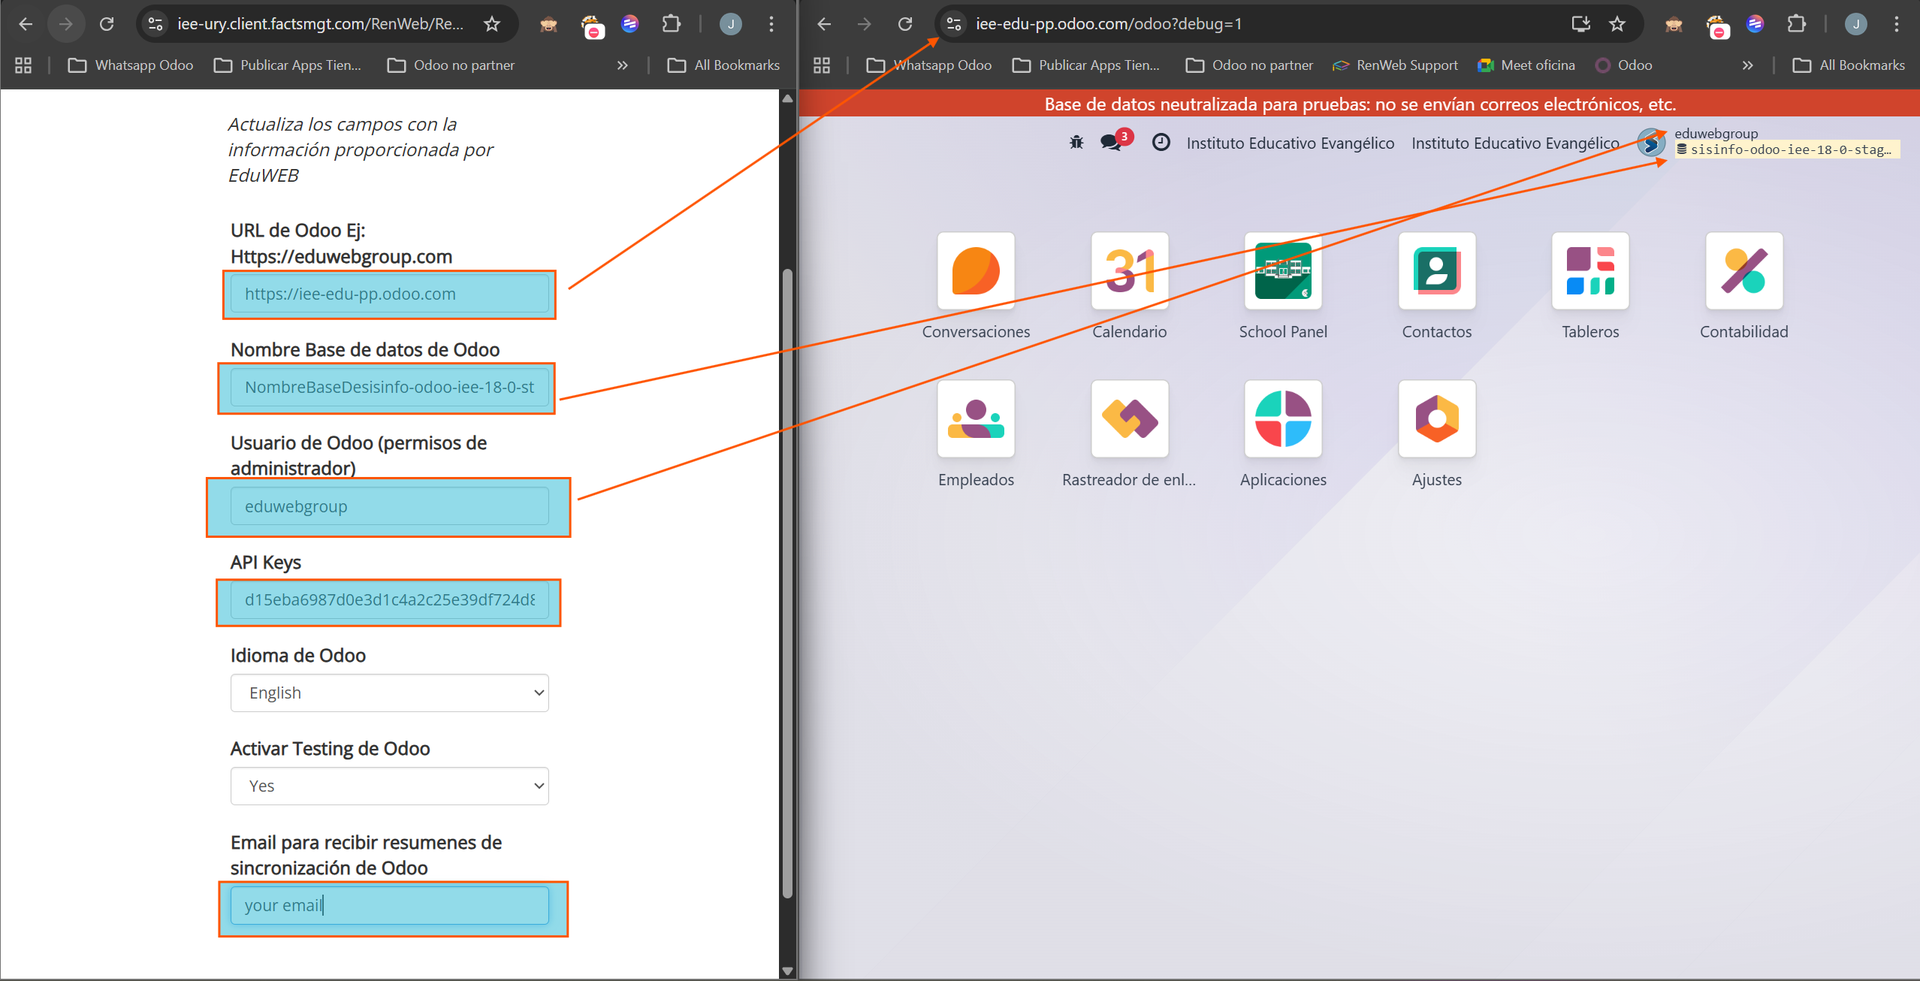Open the RenWeb Support bookmark
1920x981 pixels.
(x=1395, y=65)
